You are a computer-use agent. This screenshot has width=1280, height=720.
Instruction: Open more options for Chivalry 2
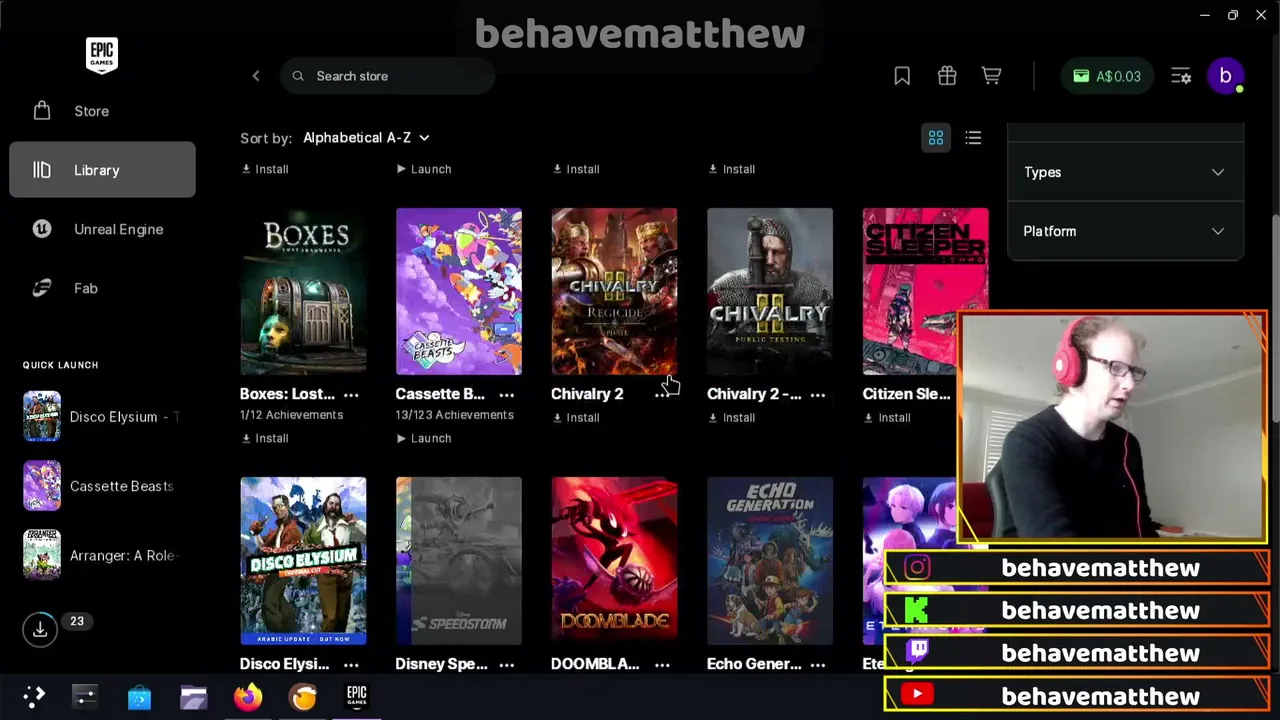(662, 394)
